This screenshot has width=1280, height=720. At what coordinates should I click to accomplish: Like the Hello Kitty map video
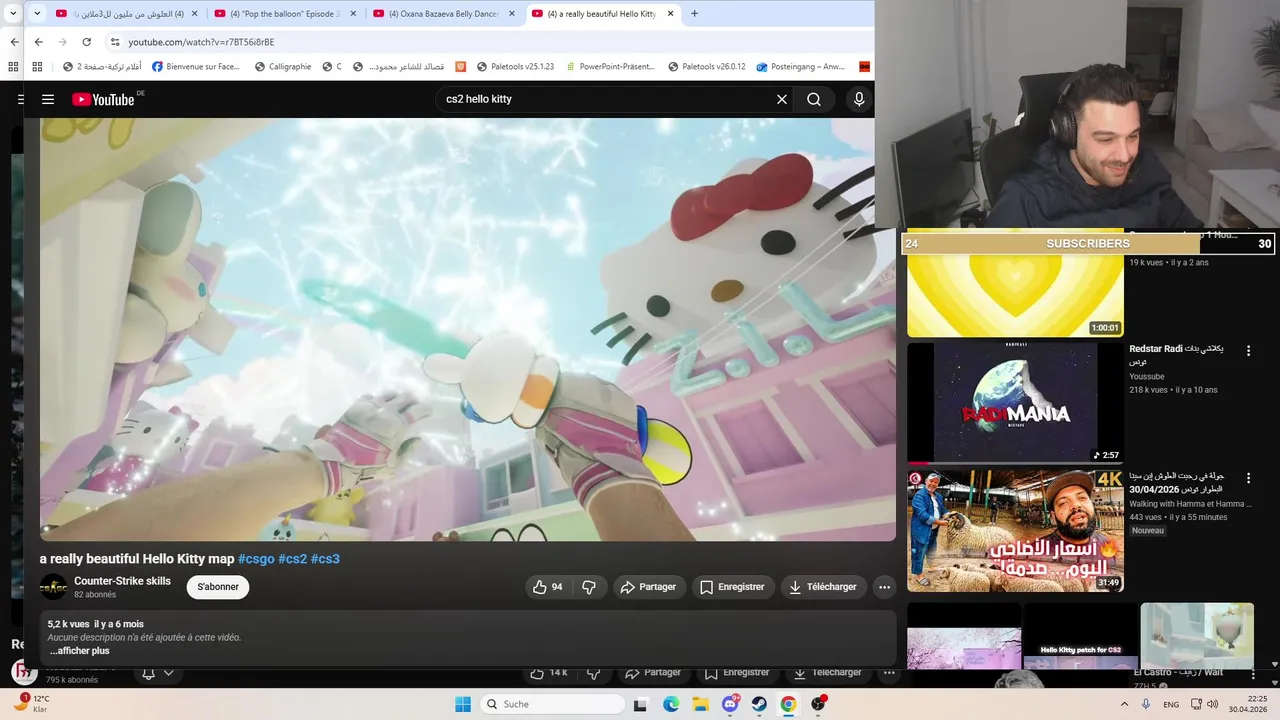548,587
